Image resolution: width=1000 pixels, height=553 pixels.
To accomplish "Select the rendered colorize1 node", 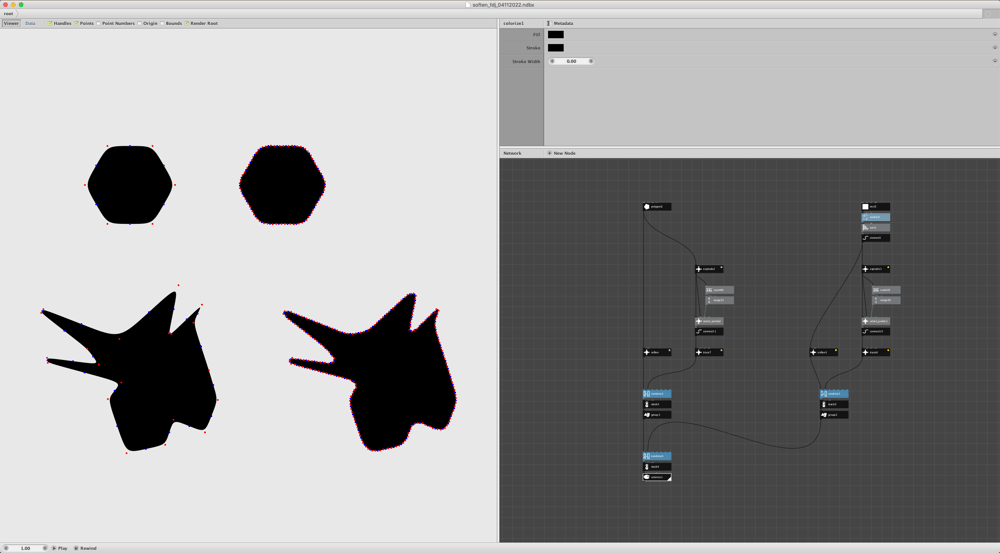I will [x=657, y=477].
